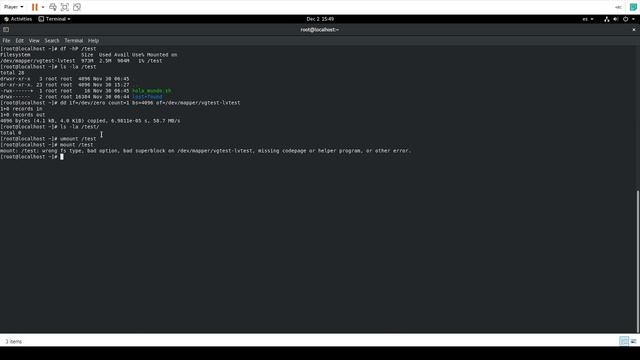Click the terminal vertical scrollbar
The image size is (640, 360).
coord(638,261)
